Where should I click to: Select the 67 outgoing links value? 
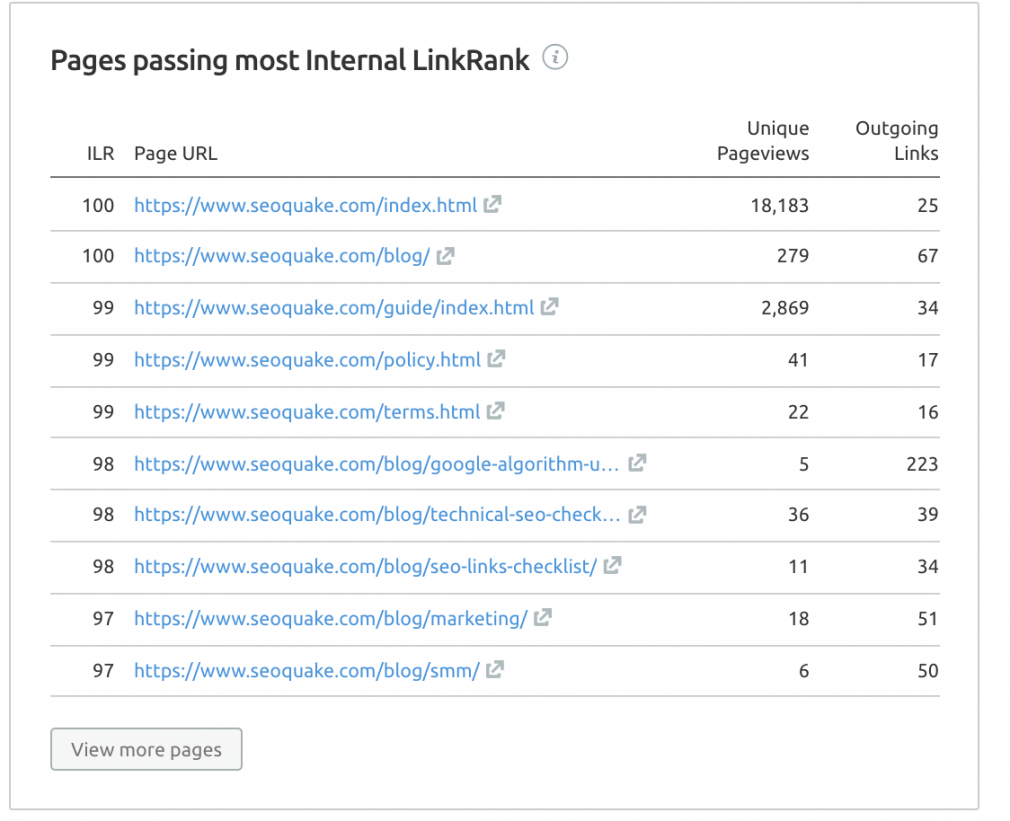[x=928, y=256]
